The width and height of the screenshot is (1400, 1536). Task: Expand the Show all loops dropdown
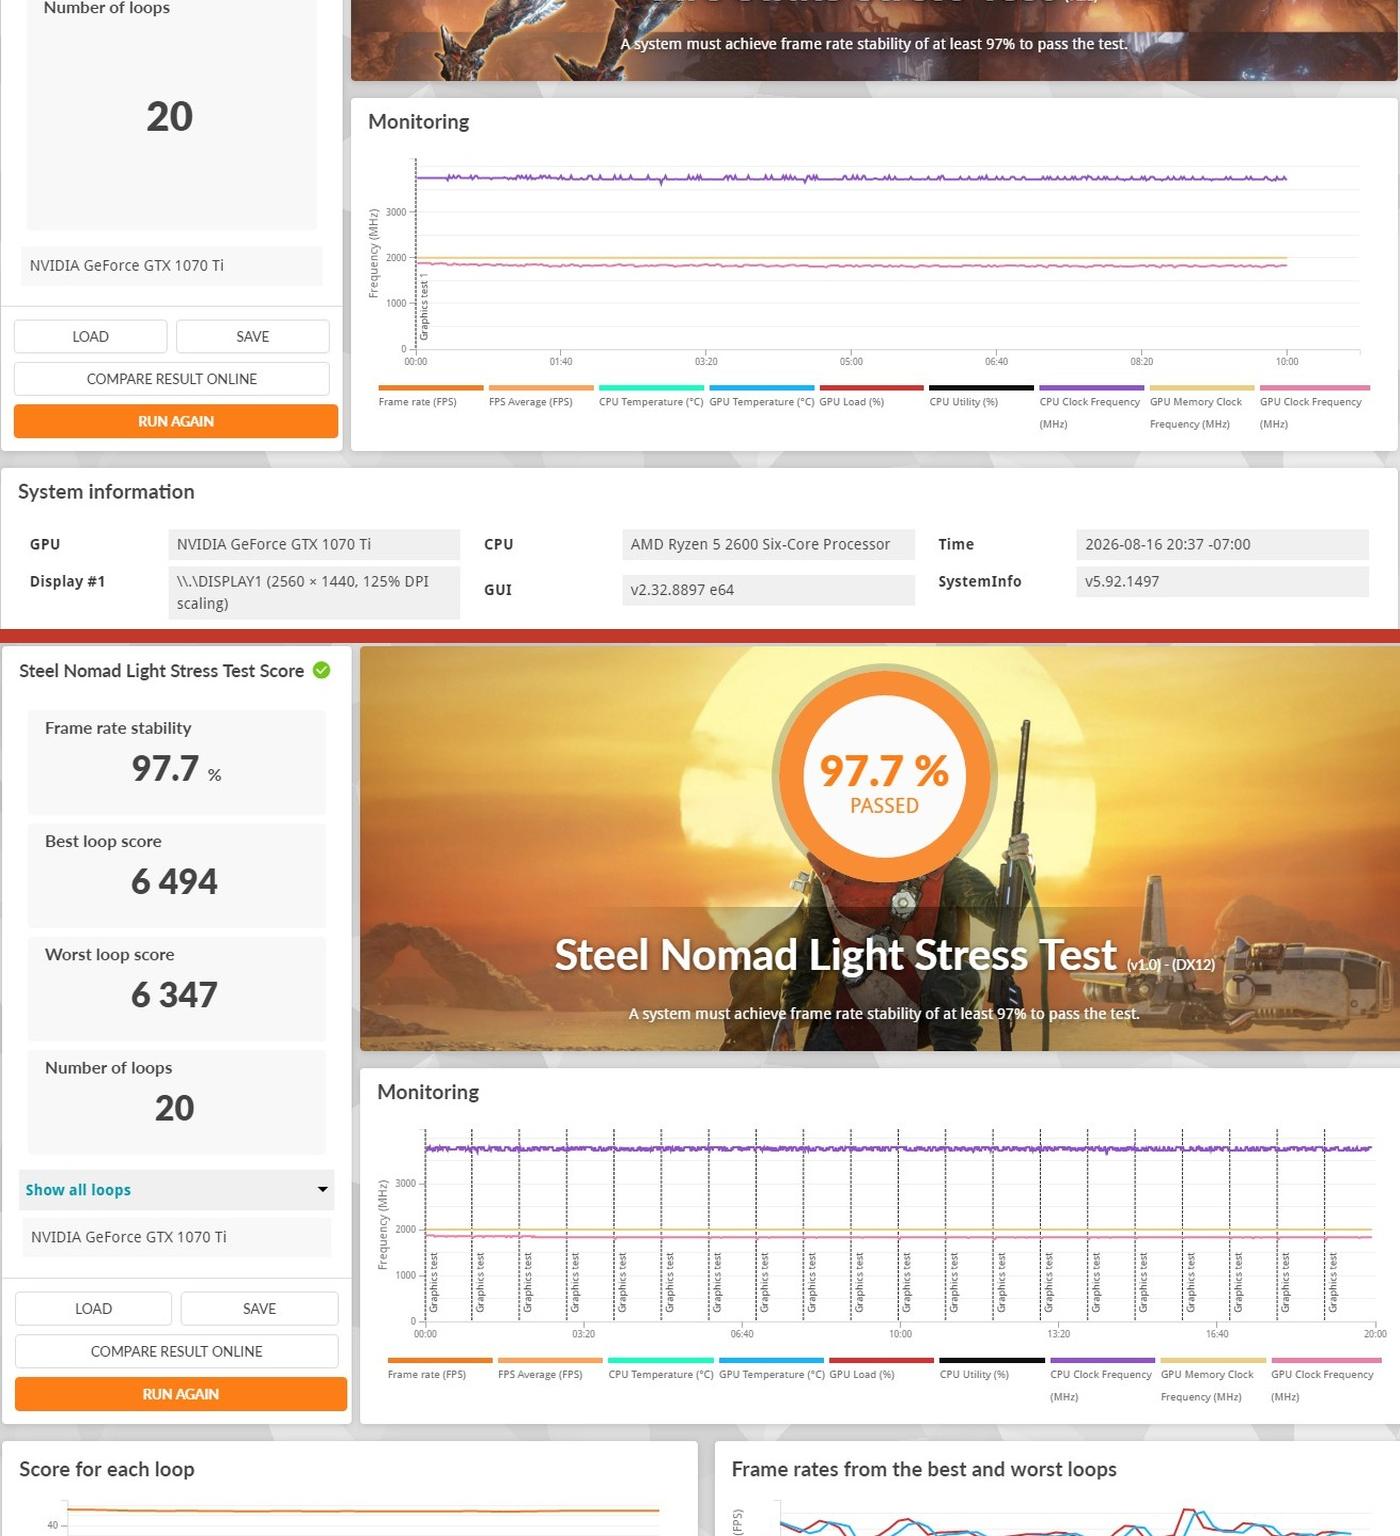pos(177,1190)
